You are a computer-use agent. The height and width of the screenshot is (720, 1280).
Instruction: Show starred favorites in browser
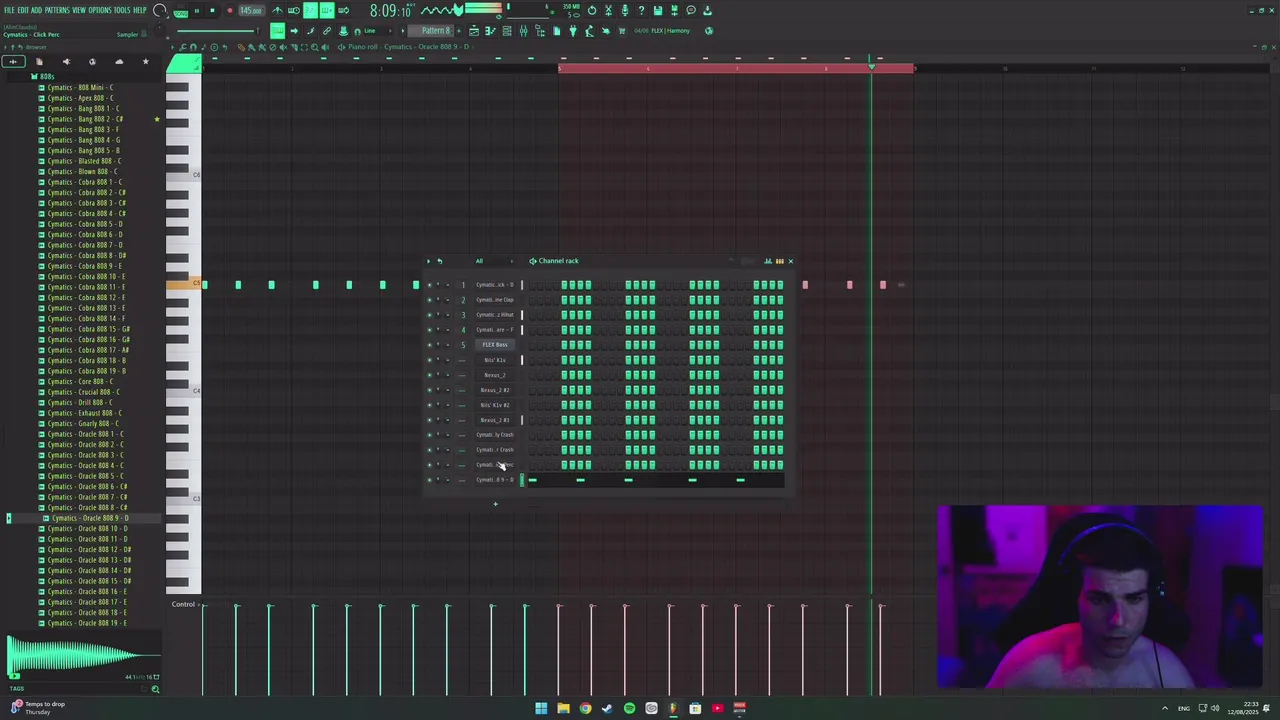(x=145, y=62)
